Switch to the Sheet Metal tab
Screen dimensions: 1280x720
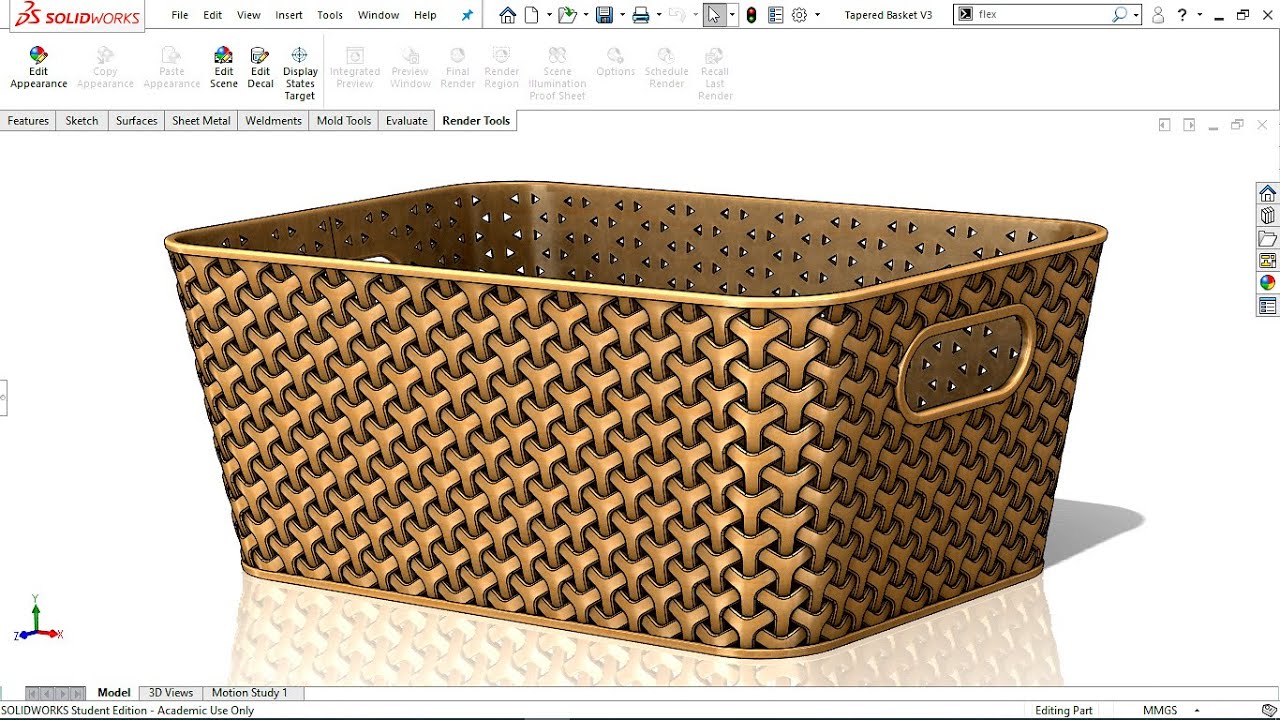point(201,121)
